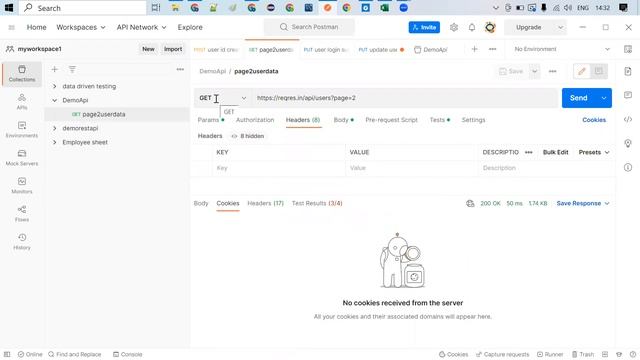The height and width of the screenshot is (360, 640).
Task: Open the request info icon
Action: (x=628, y=167)
